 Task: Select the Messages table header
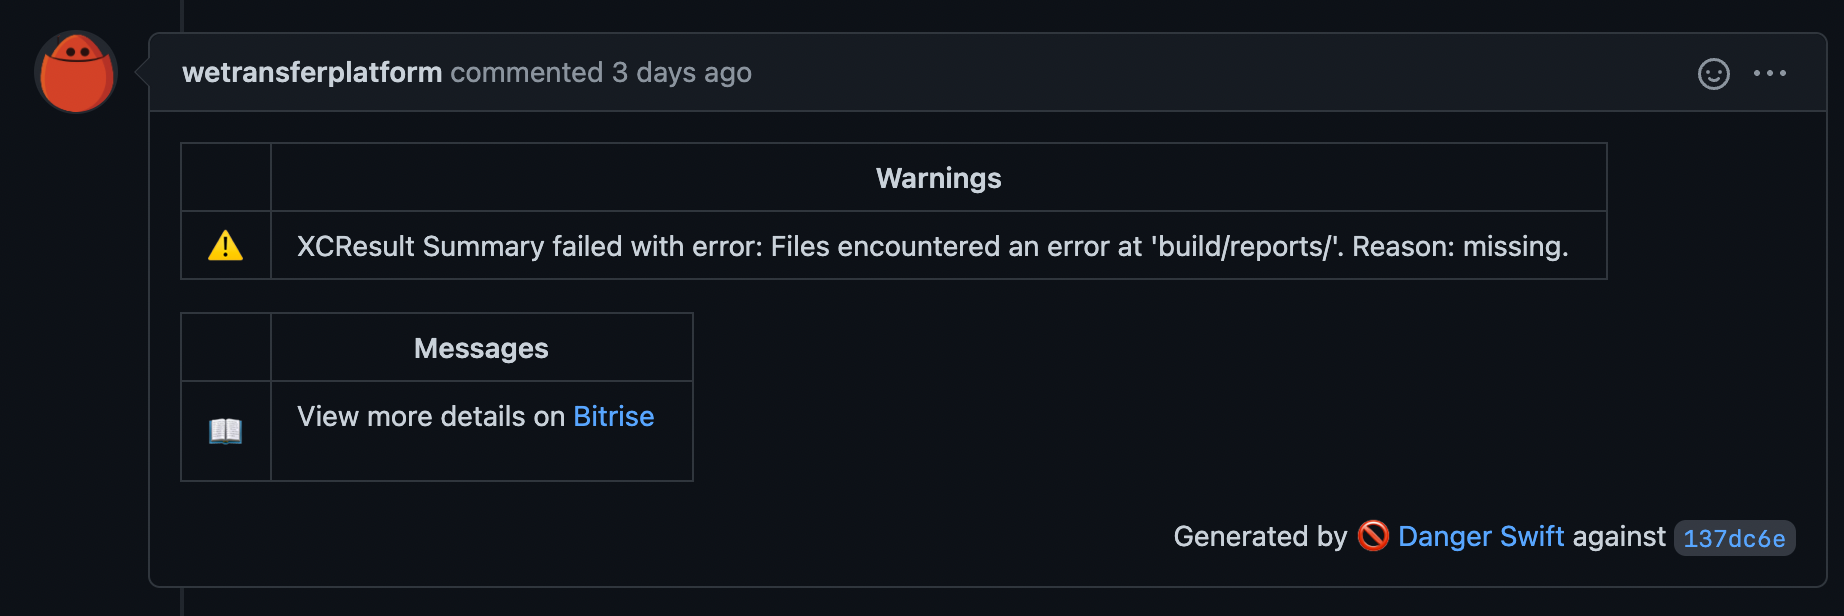point(481,347)
